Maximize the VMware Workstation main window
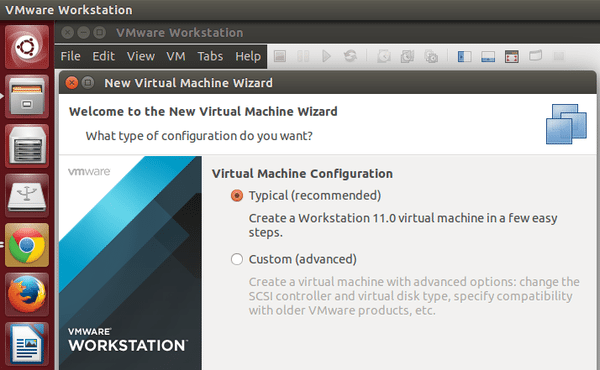Viewport: 600px width, 370px height. click(x=99, y=33)
